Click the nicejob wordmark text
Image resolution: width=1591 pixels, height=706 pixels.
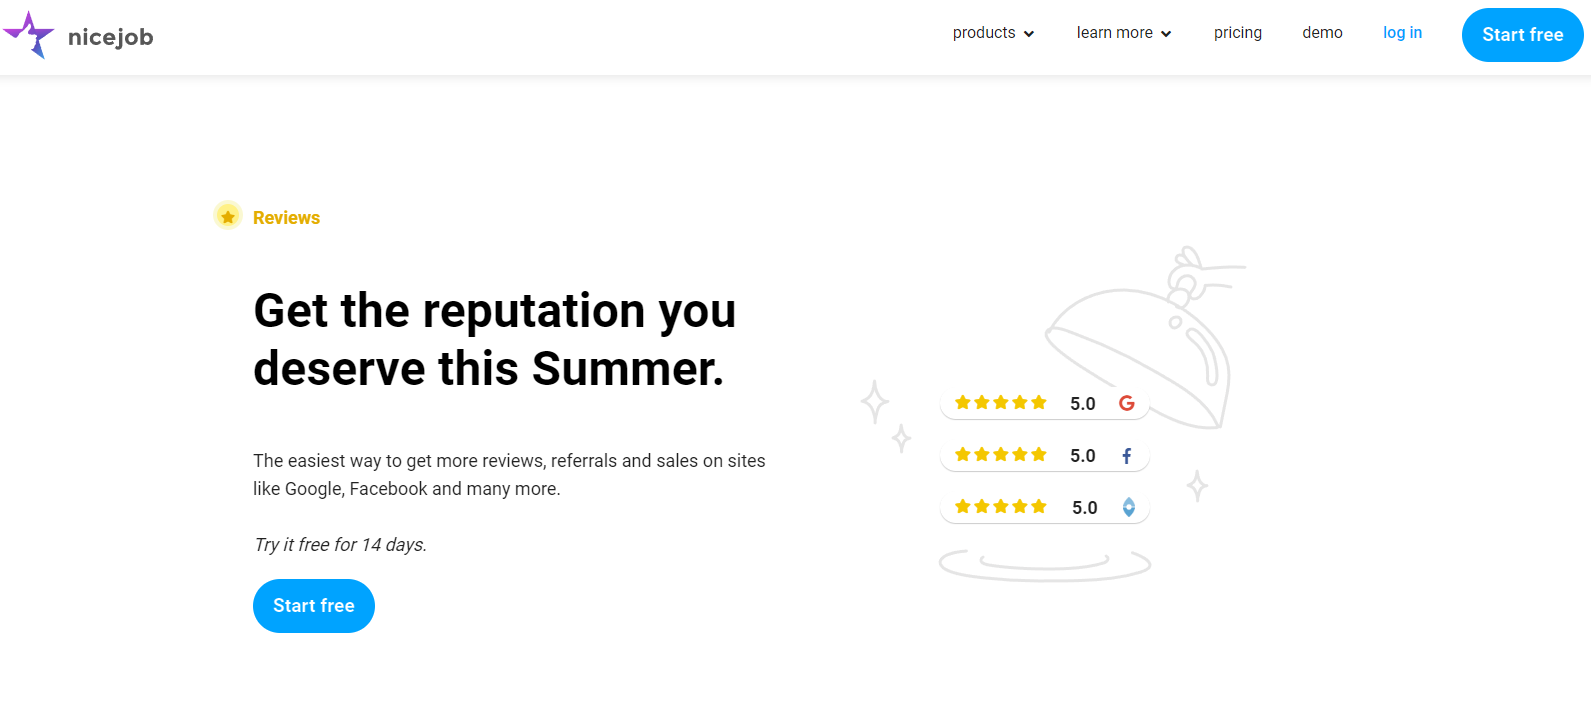110,36
